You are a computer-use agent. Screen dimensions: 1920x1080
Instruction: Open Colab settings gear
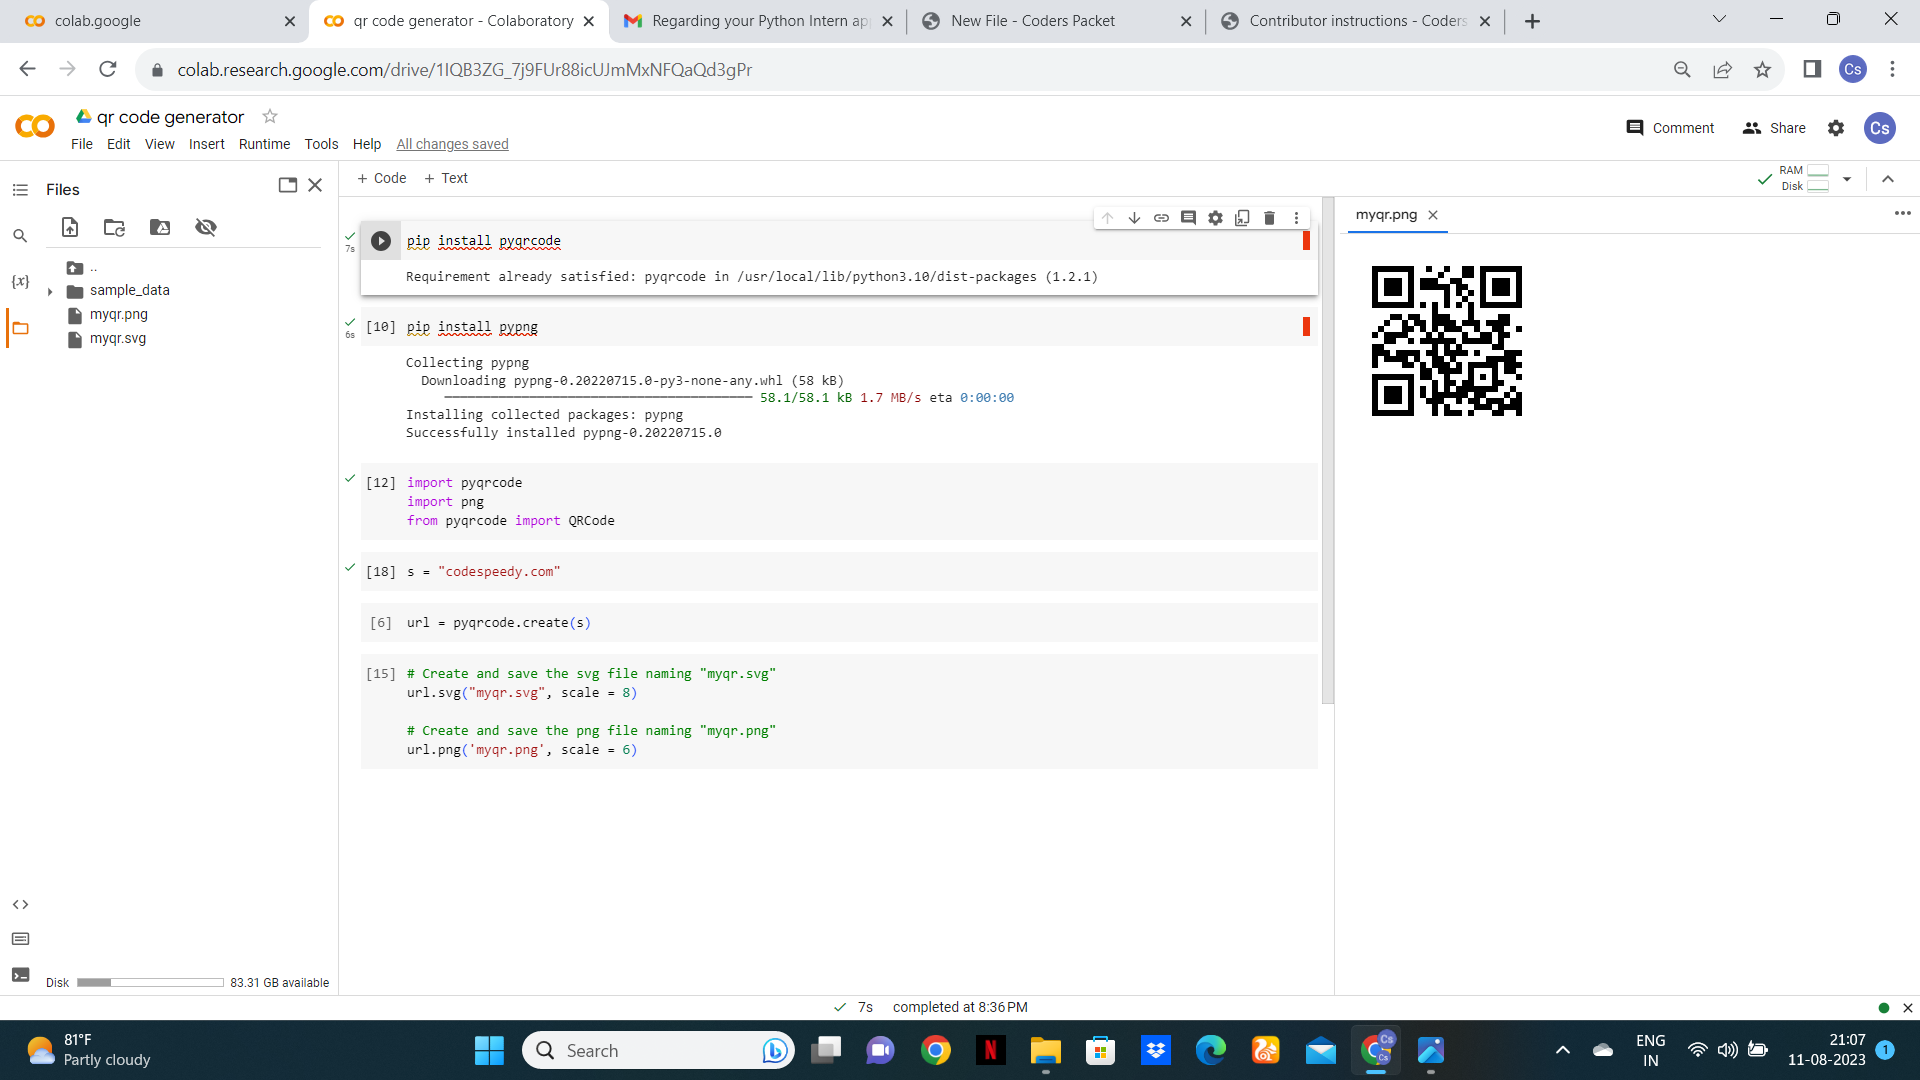pyautogui.click(x=1836, y=128)
